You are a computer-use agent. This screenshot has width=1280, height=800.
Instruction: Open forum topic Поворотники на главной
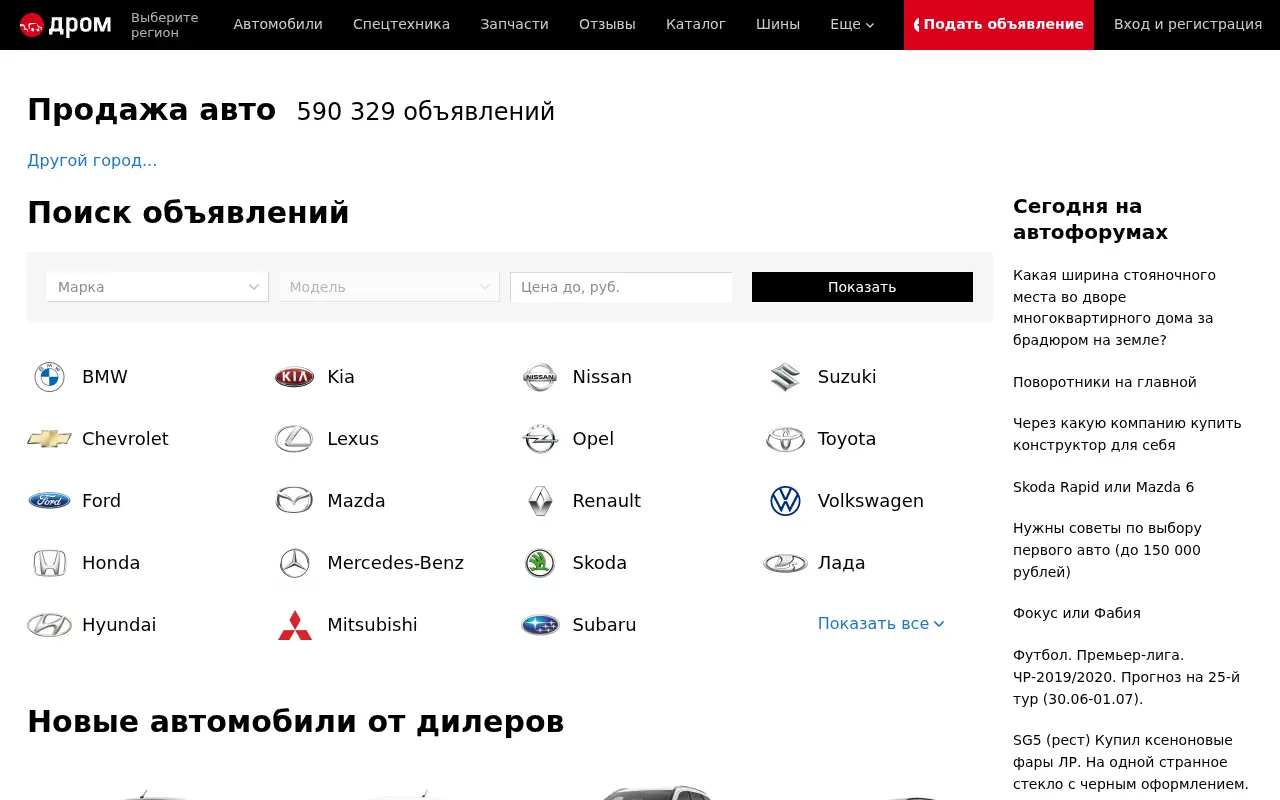tap(1105, 382)
